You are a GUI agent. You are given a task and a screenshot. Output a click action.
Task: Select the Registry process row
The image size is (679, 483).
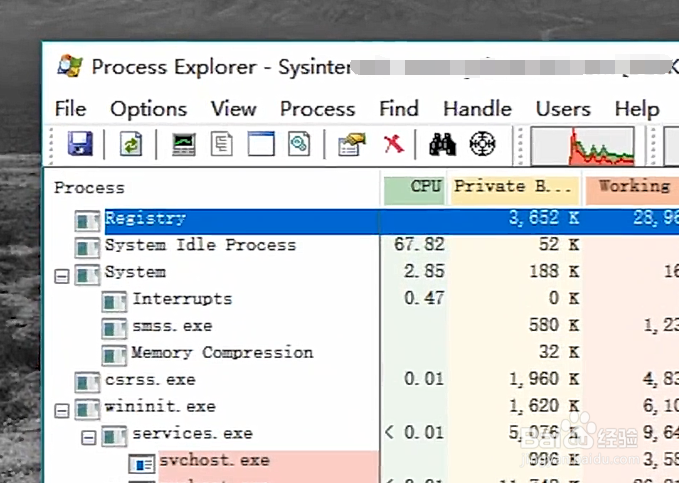[x=391, y=221]
